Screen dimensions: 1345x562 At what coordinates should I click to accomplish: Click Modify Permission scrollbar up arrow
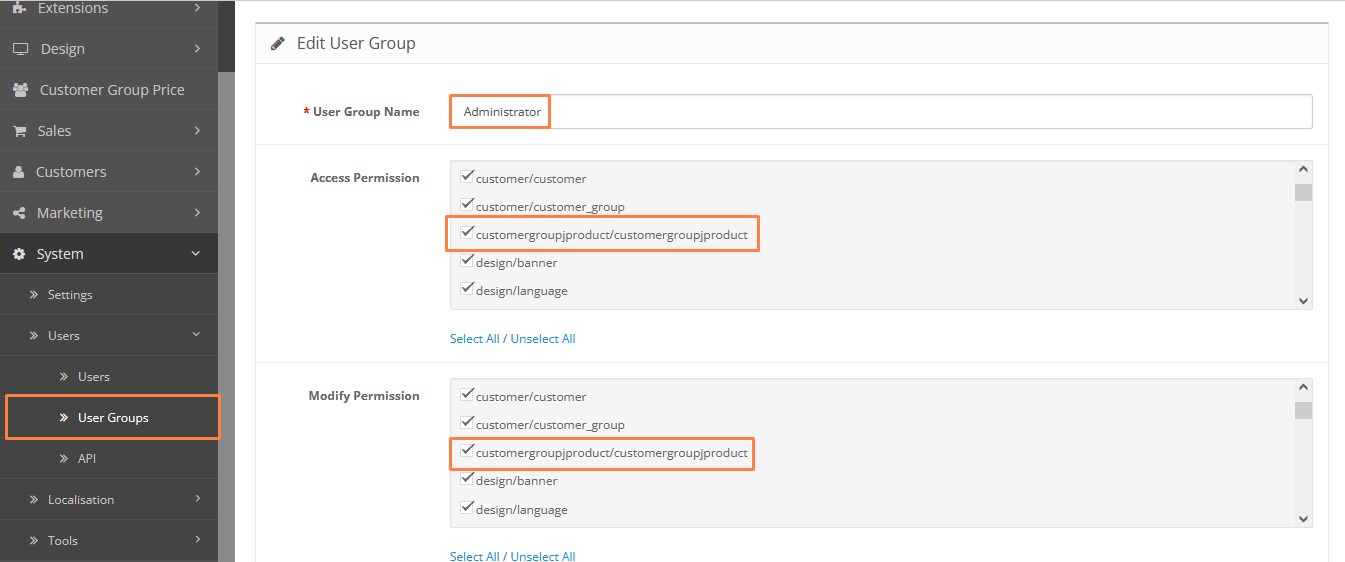coord(1303,388)
